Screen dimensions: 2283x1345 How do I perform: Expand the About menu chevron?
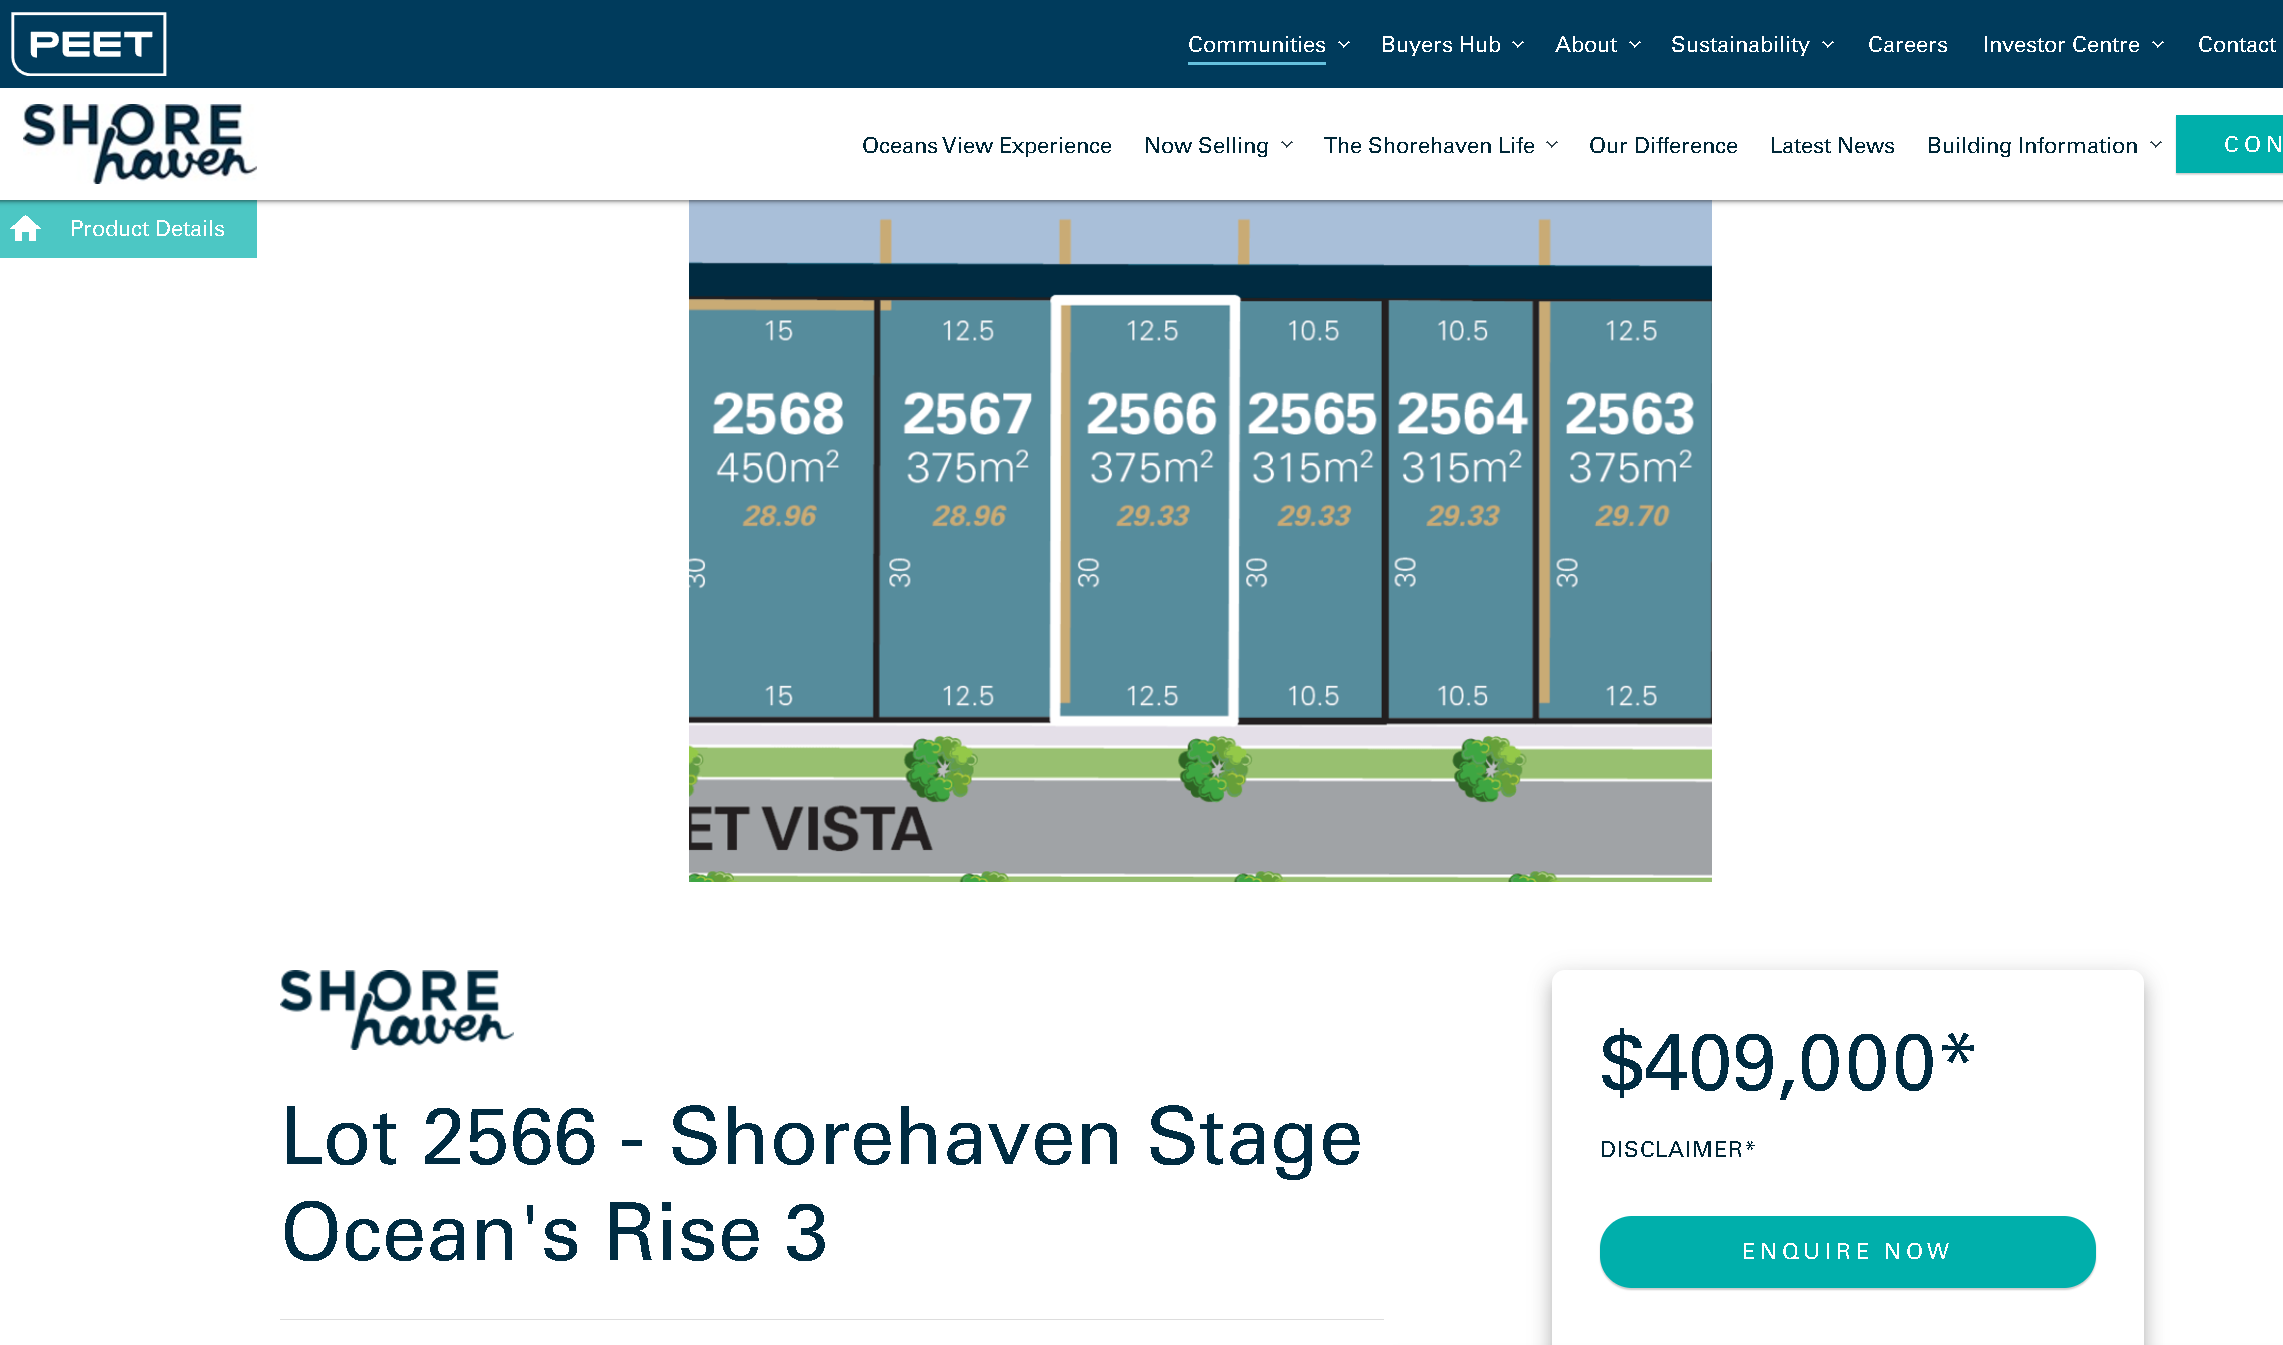pyautogui.click(x=1635, y=45)
